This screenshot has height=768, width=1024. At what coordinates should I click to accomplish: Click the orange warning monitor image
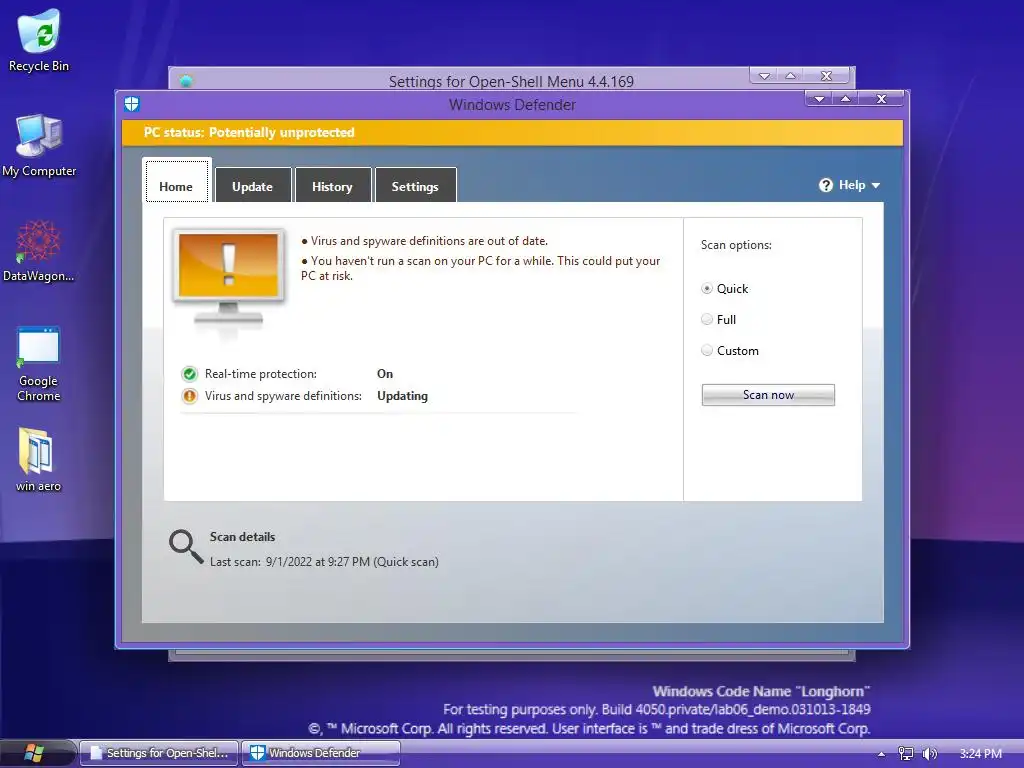[228, 278]
